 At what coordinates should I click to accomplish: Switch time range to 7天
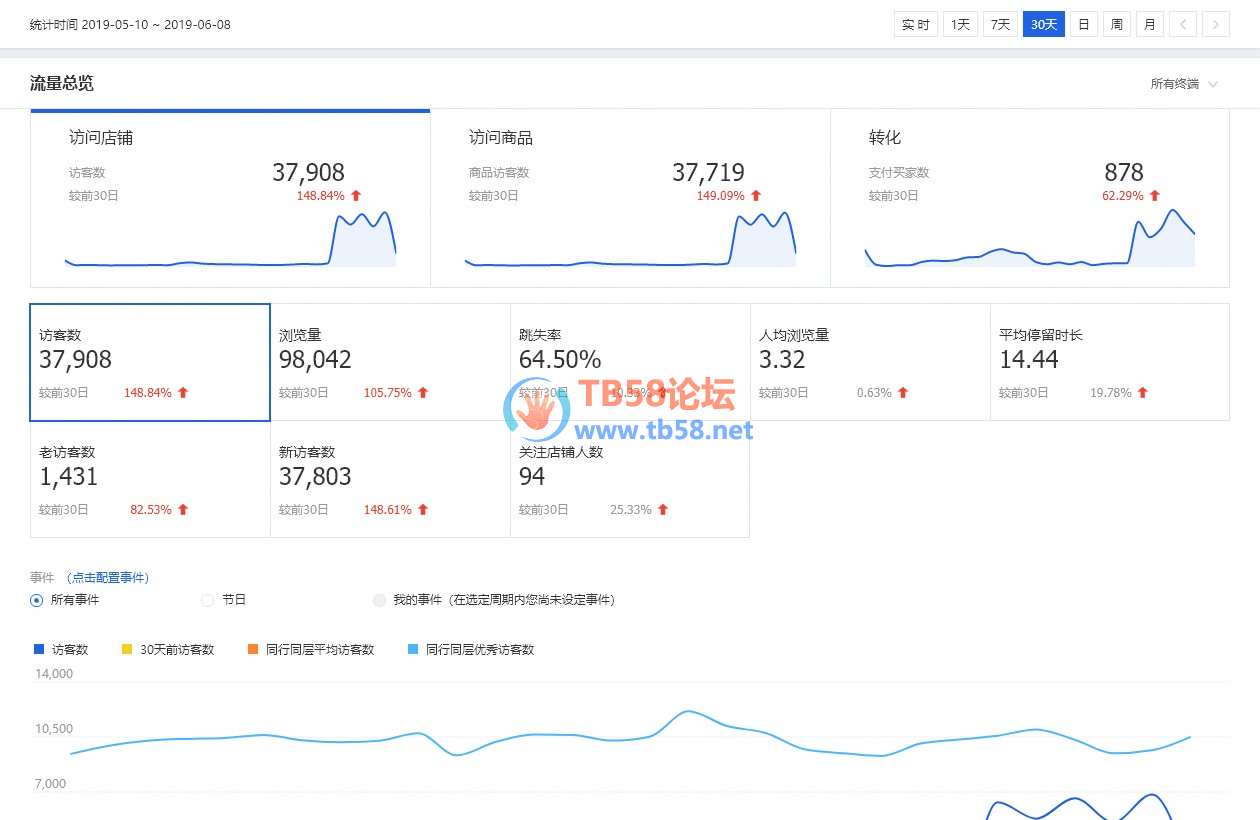(1000, 24)
